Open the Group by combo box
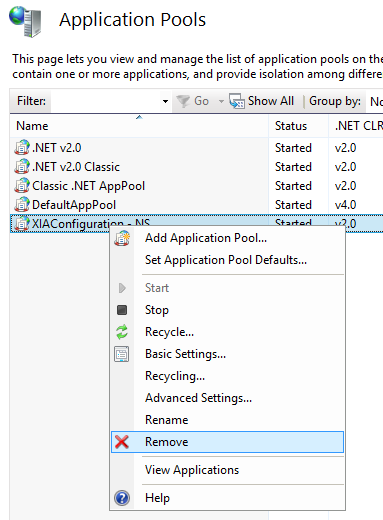 [375, 101]
